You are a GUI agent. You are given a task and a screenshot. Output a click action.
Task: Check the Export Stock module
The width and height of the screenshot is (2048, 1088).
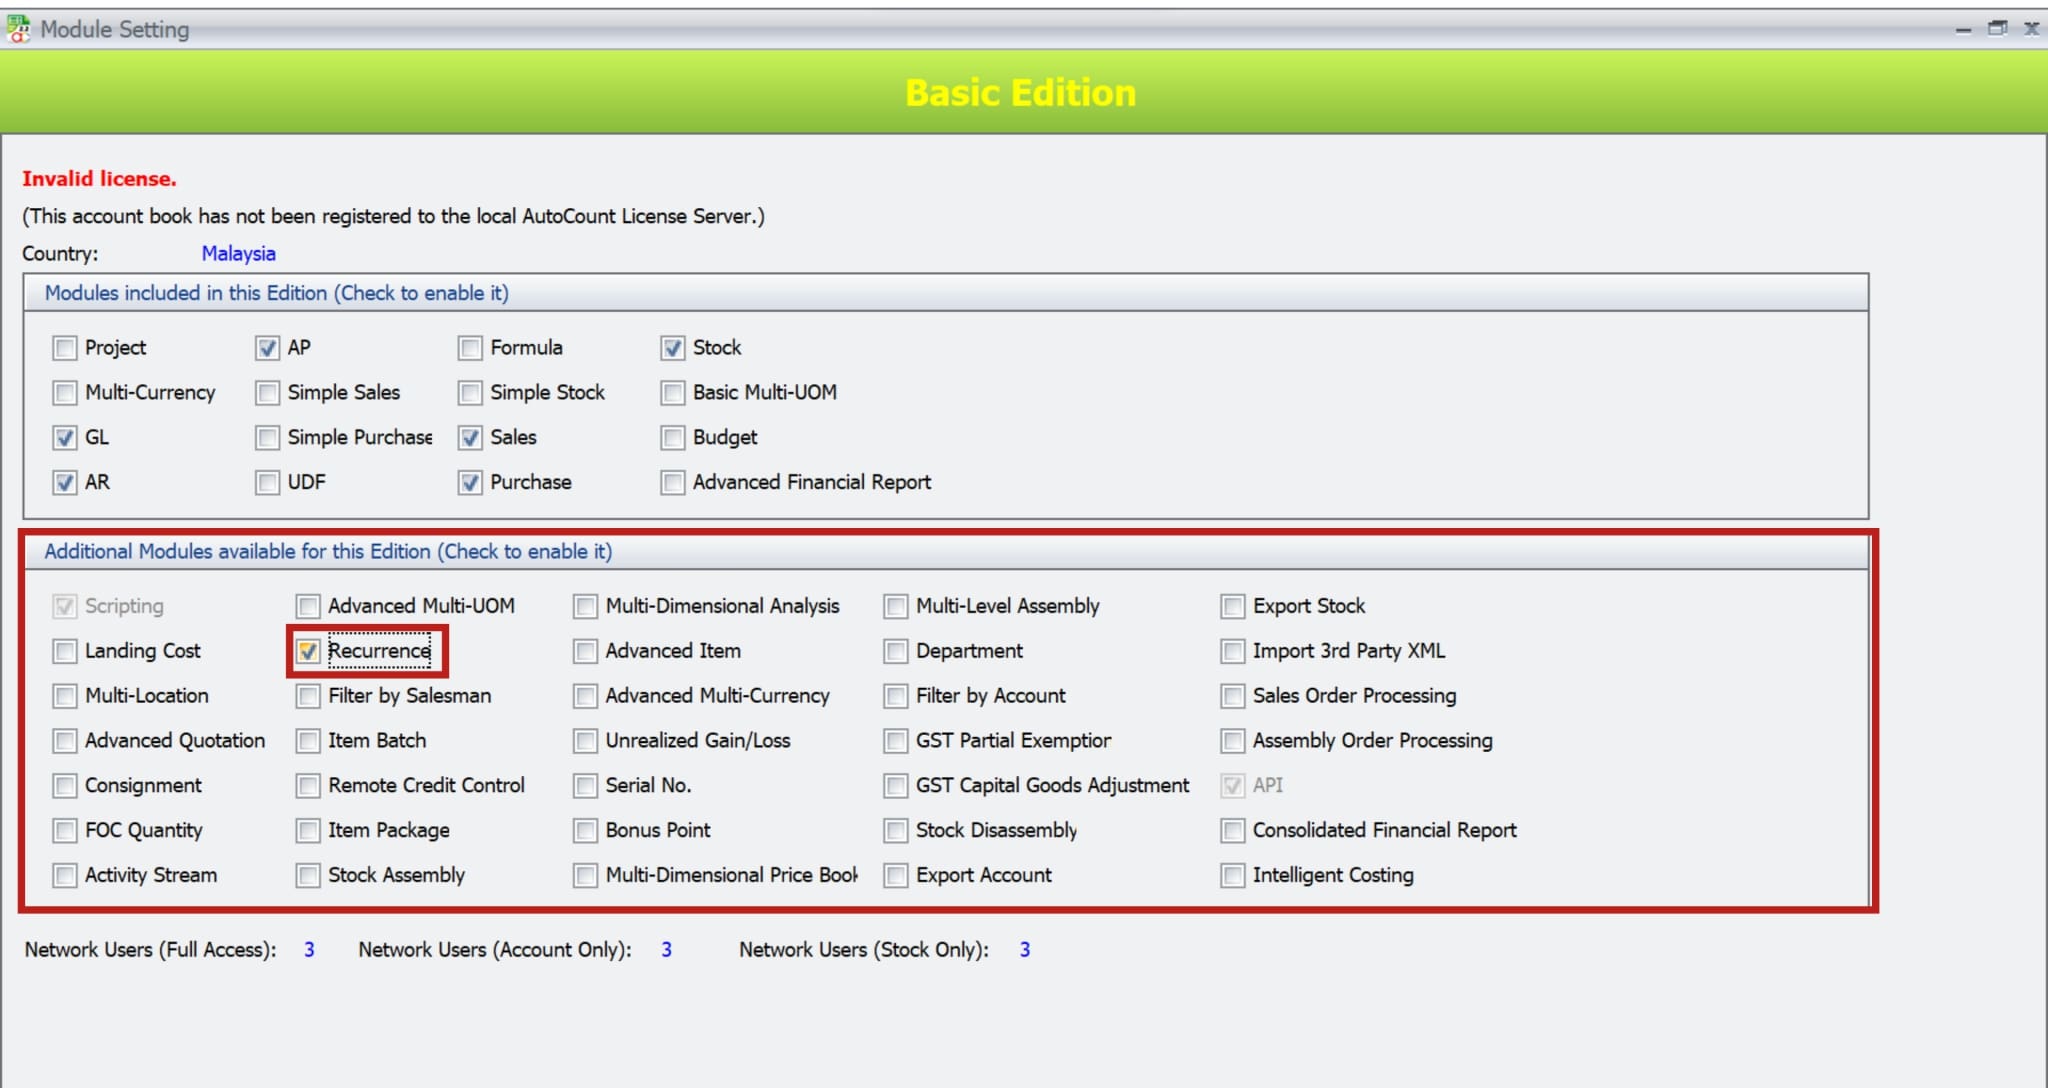click(x=1231, y=606)
